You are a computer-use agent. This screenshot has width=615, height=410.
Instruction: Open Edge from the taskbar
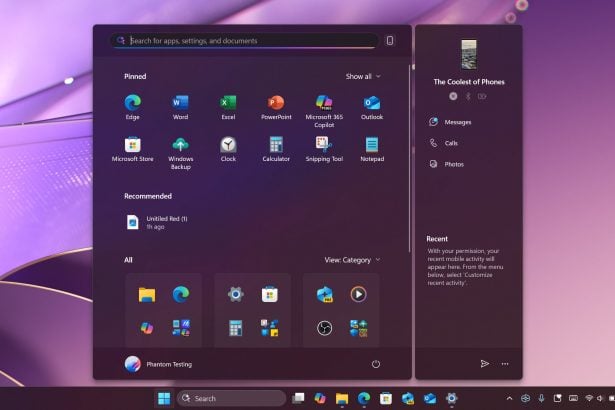click(x=364, y=399)
